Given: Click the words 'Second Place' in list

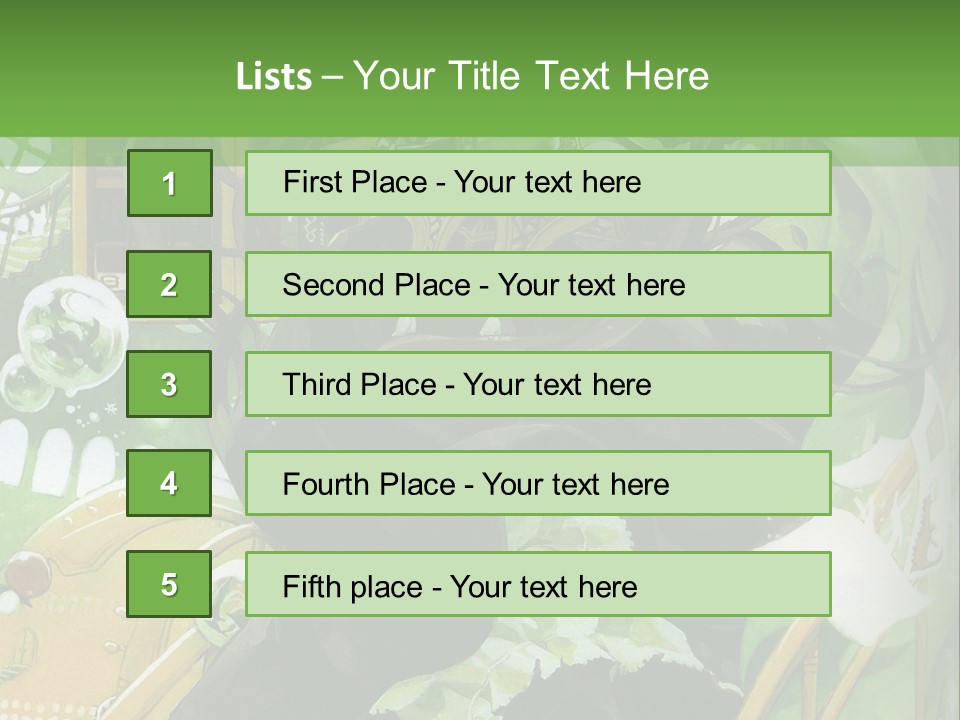Looking at the screenshot, I should (377, 285).
